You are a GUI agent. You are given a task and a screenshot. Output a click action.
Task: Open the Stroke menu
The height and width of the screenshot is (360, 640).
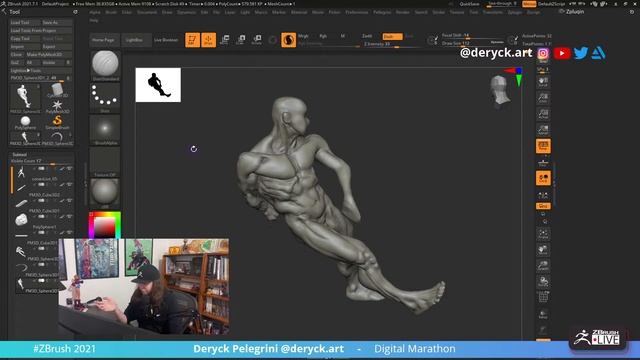[x=438, y=12]
